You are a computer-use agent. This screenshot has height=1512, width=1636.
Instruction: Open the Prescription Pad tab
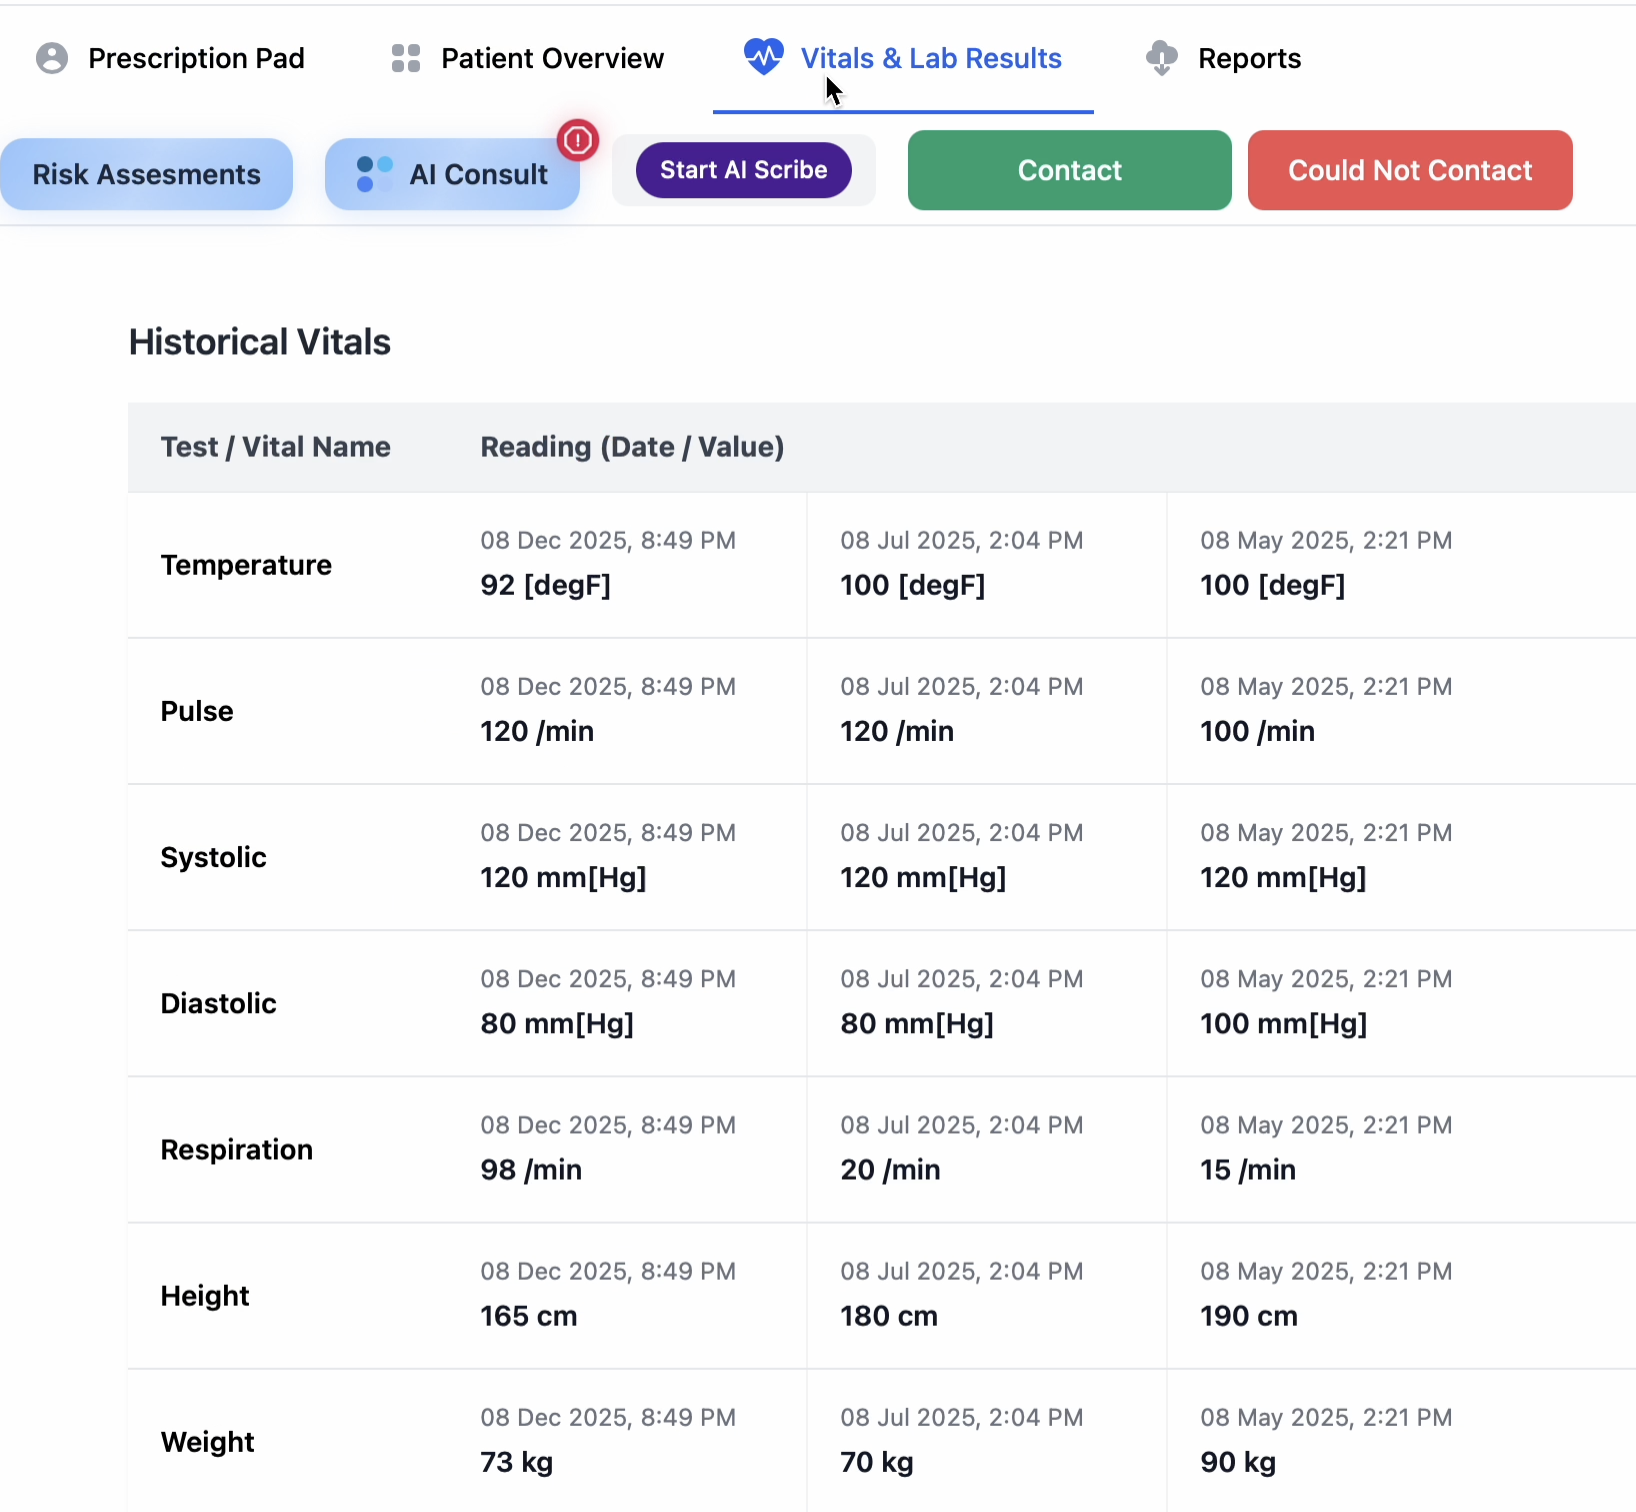tap(170, 58)
